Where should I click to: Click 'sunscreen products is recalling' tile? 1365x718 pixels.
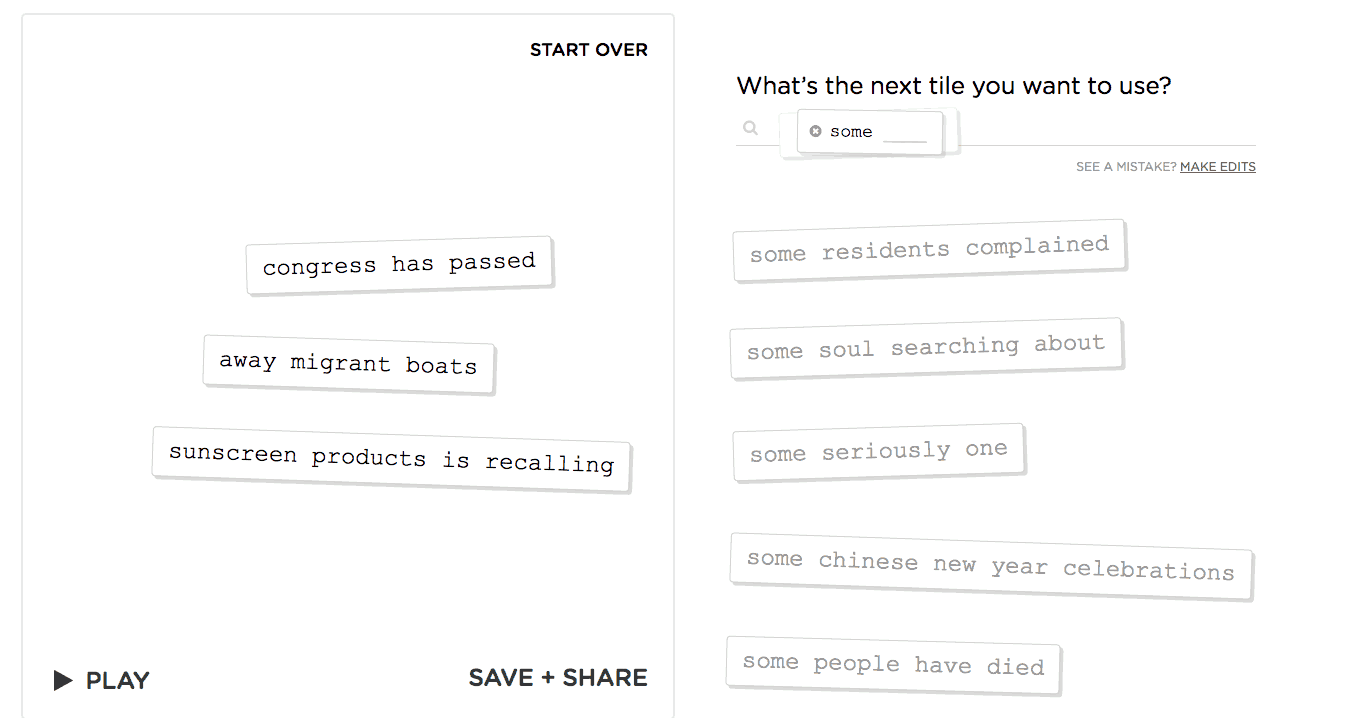391,459
